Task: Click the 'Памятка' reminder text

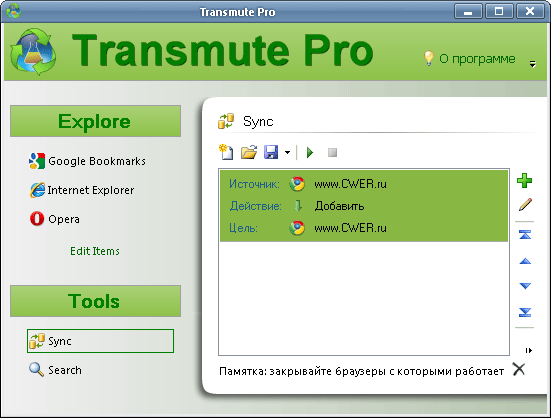Action: click(362, 371)
